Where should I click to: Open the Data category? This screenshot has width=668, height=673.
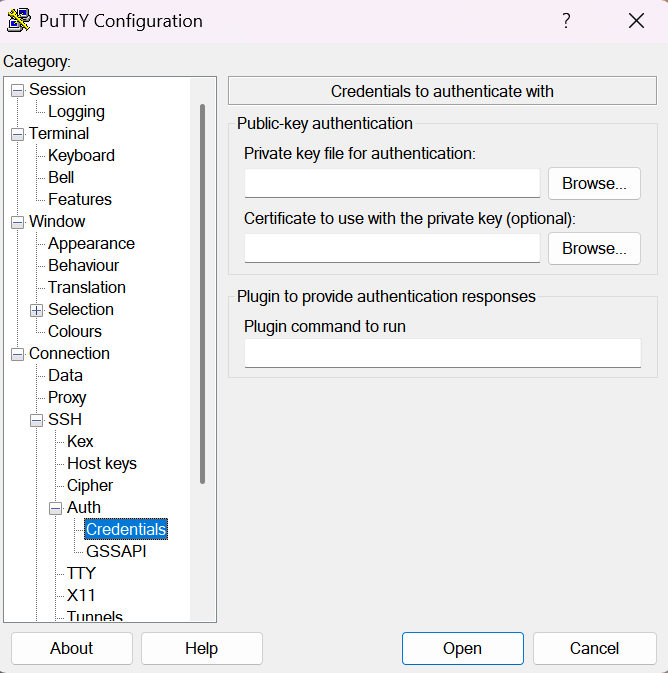[65, 375]
